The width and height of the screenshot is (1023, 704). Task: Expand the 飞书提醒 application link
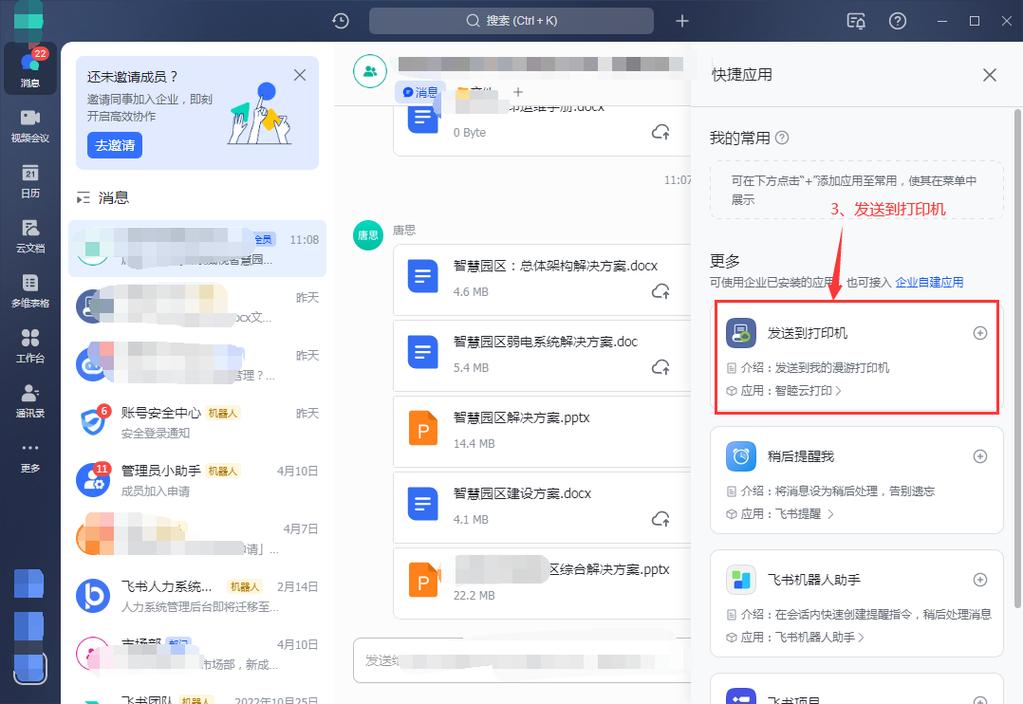pos(830,514)
